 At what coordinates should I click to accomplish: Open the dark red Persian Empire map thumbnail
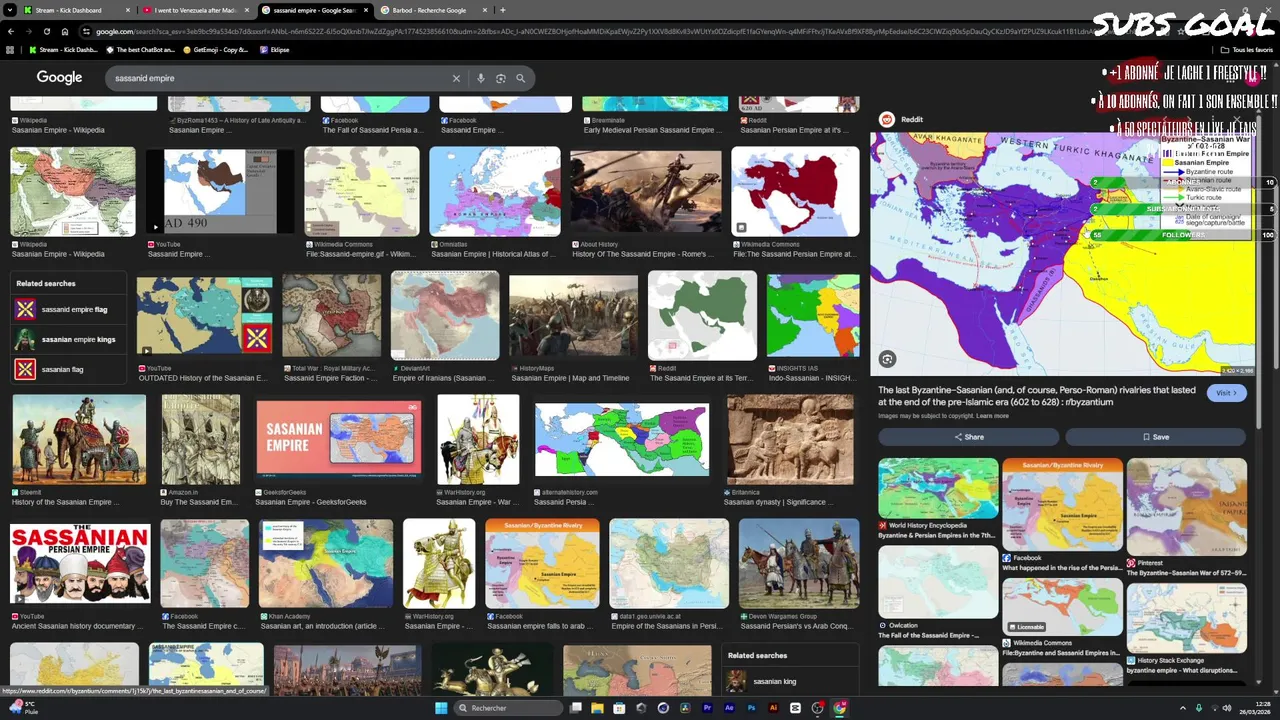point(795,191)
